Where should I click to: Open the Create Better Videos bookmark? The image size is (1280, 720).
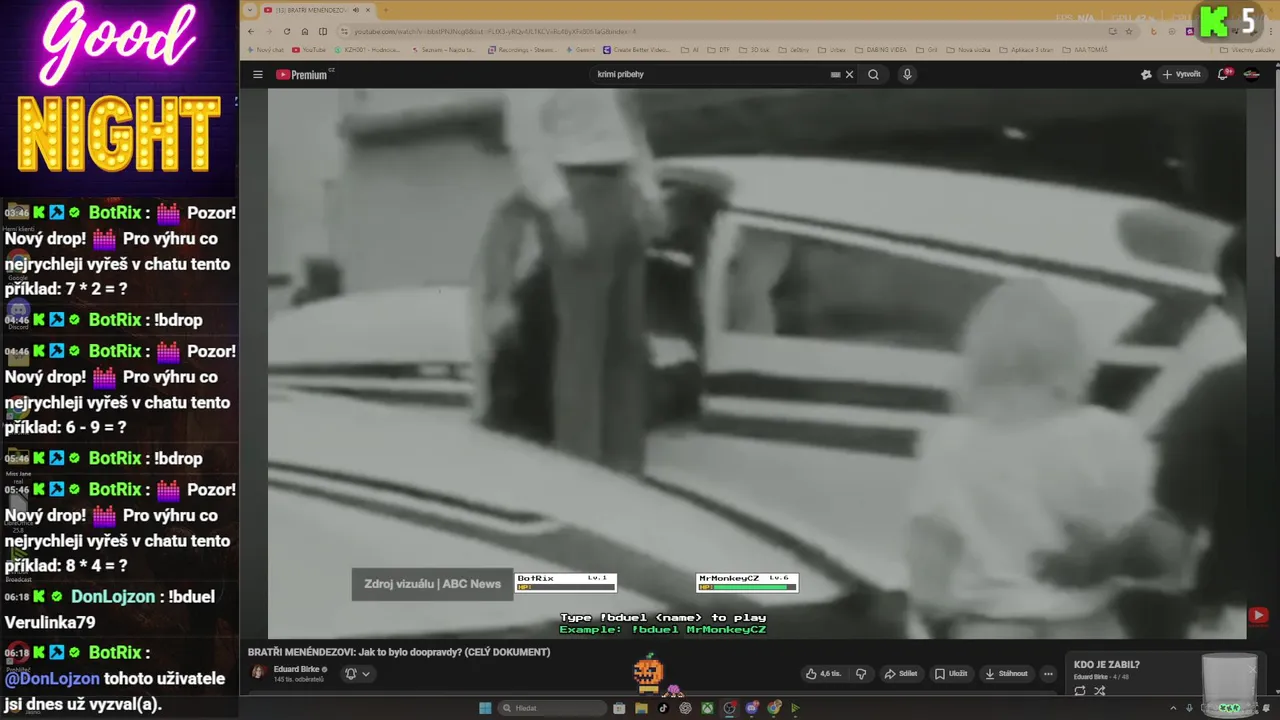(x=636, y=49)
